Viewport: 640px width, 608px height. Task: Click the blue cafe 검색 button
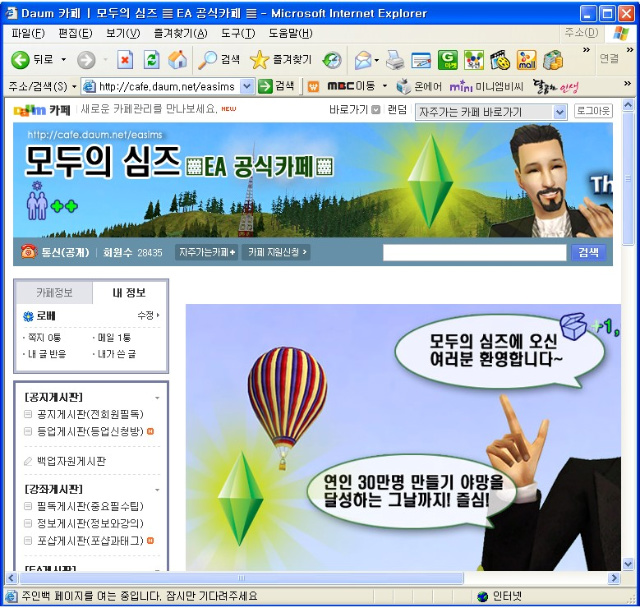tap(588, 252)
